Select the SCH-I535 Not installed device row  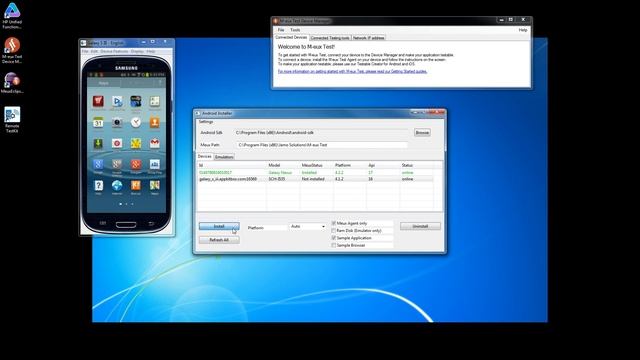[315, 179]
